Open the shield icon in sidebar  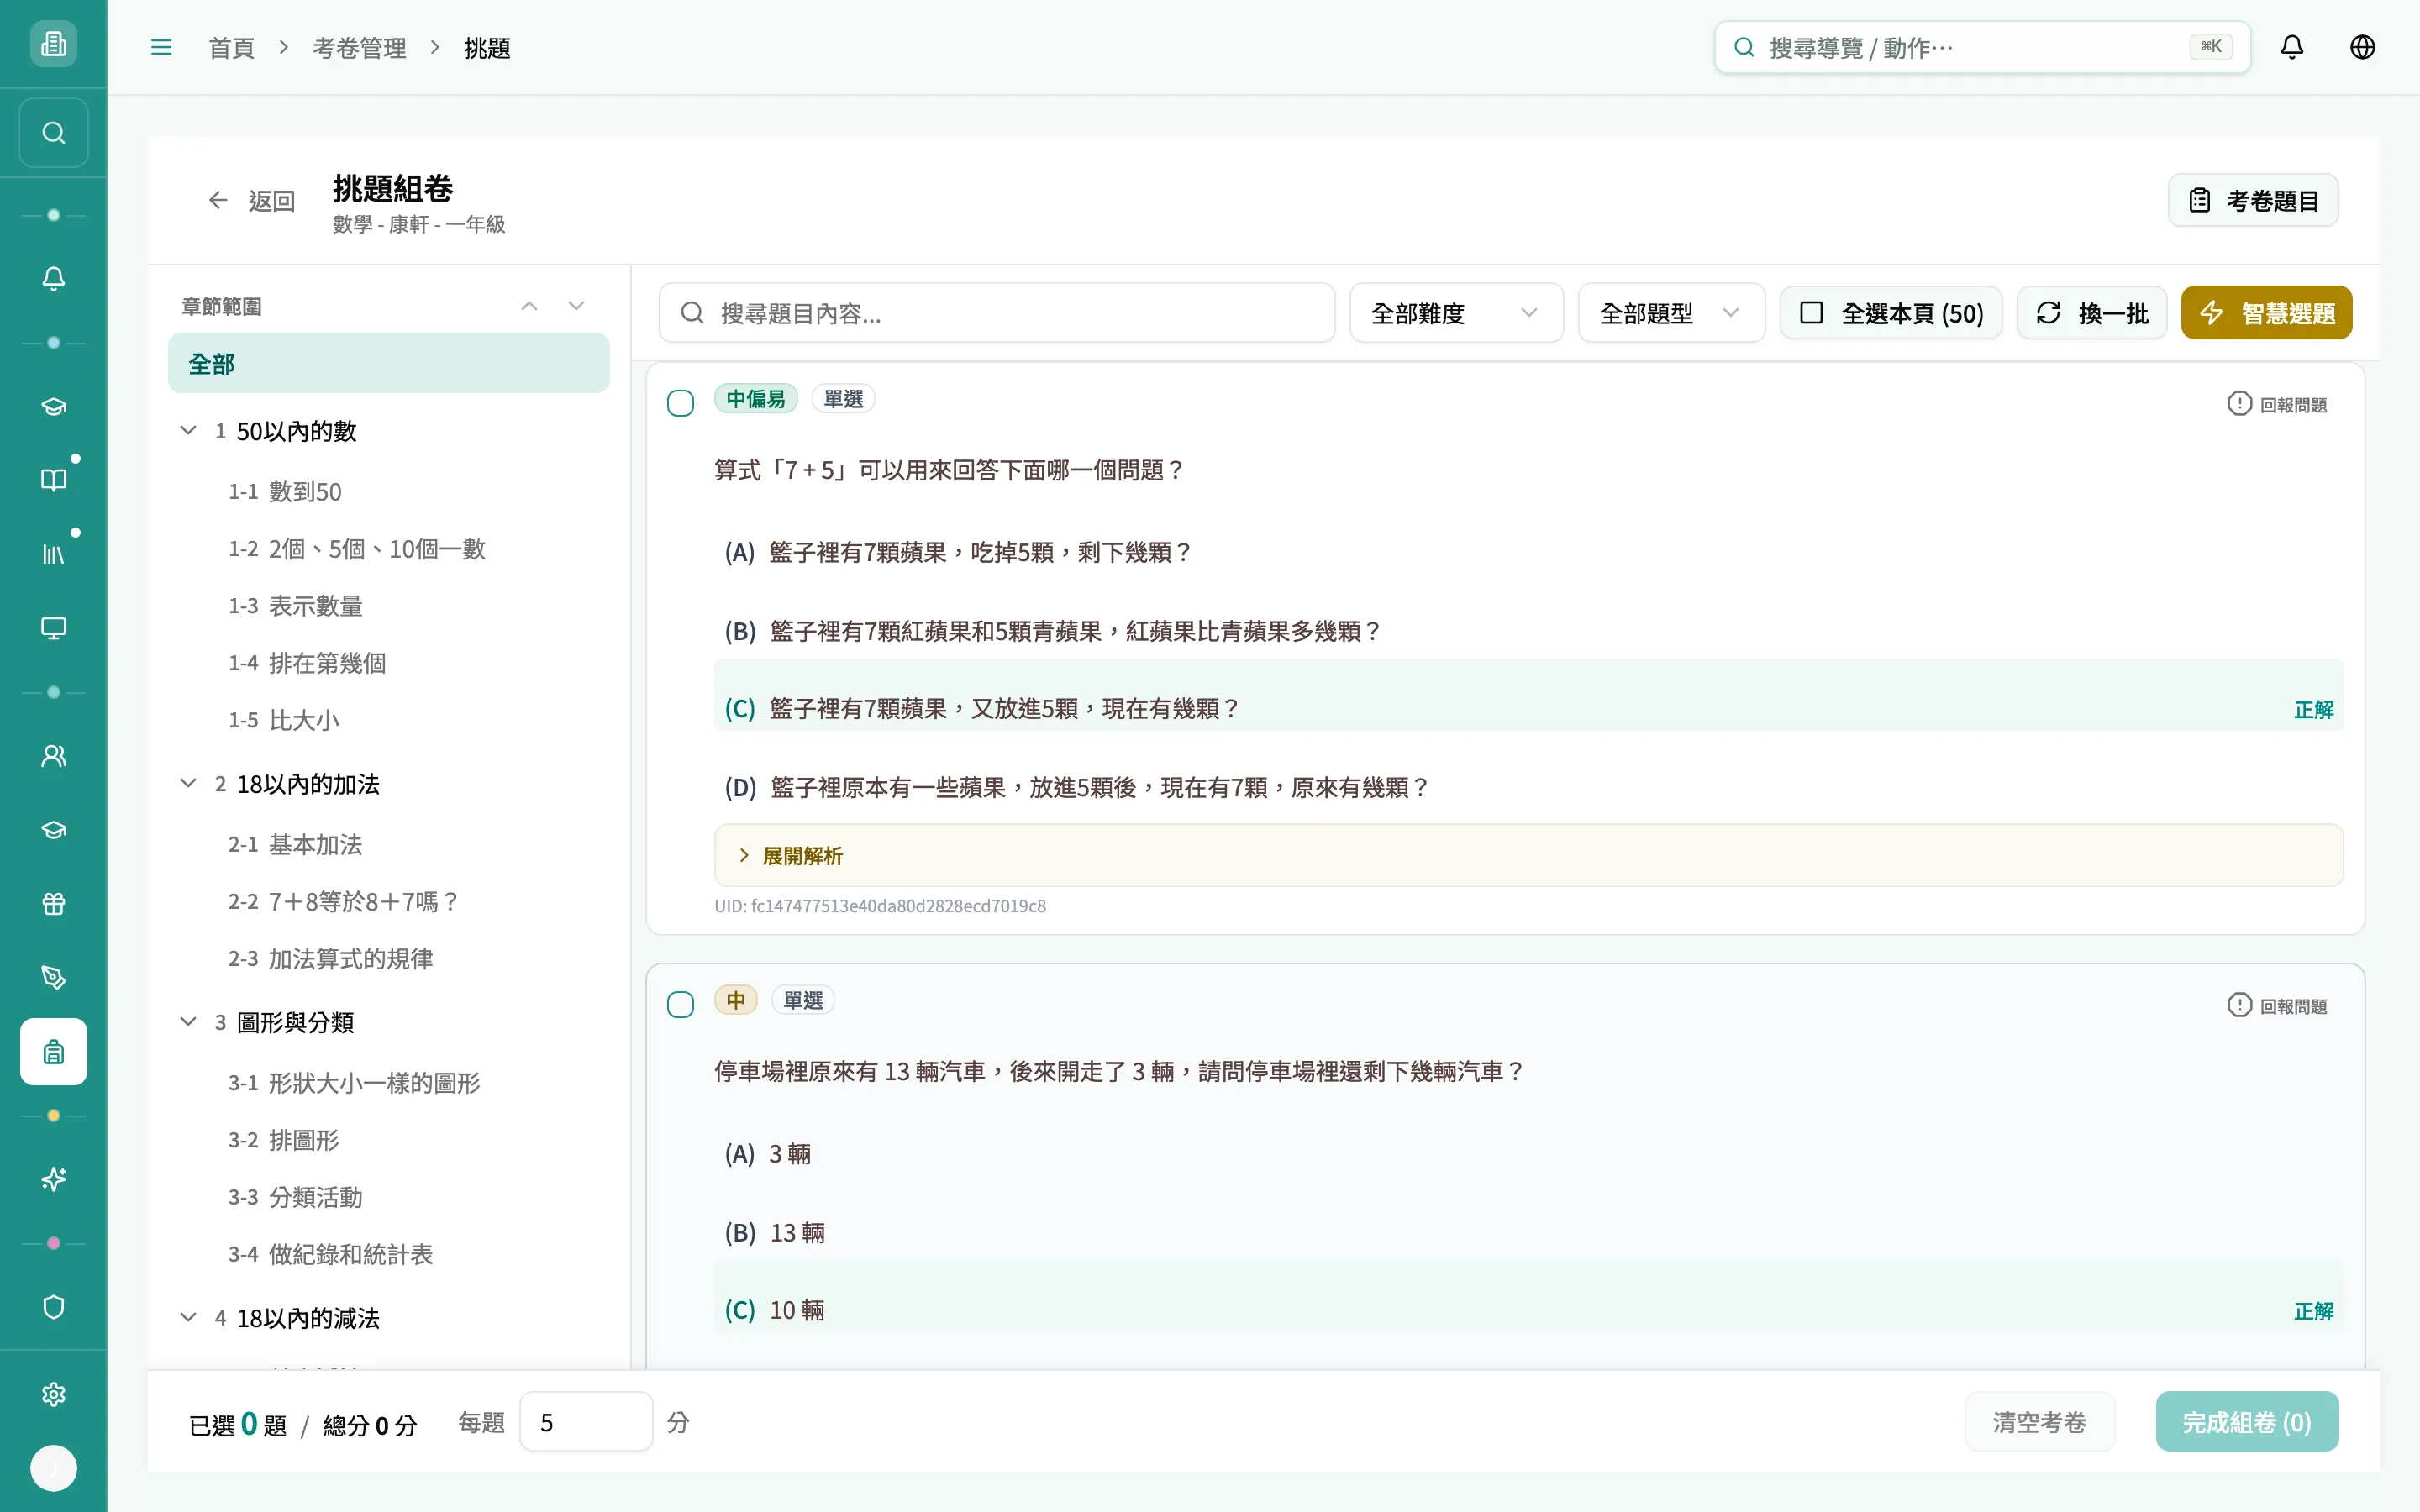pyautogui.click(x=53, y=1307)
